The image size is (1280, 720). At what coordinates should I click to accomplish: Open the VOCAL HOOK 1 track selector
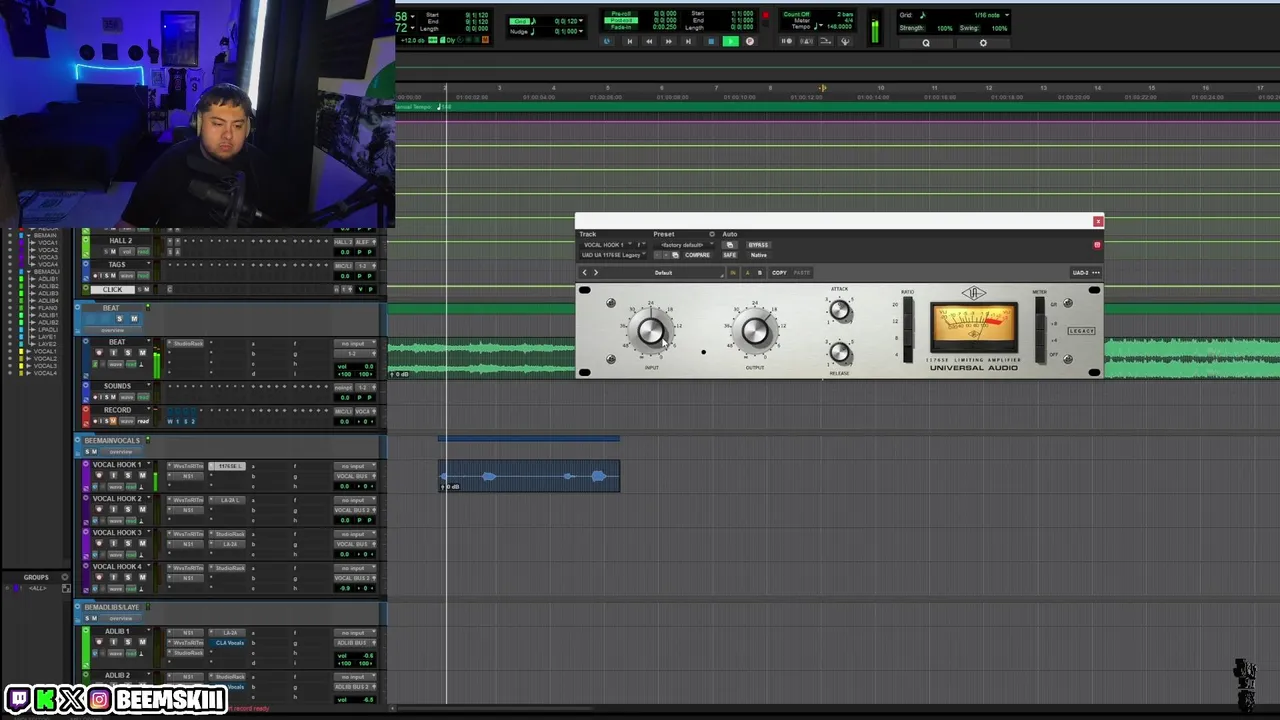[607, 245]
